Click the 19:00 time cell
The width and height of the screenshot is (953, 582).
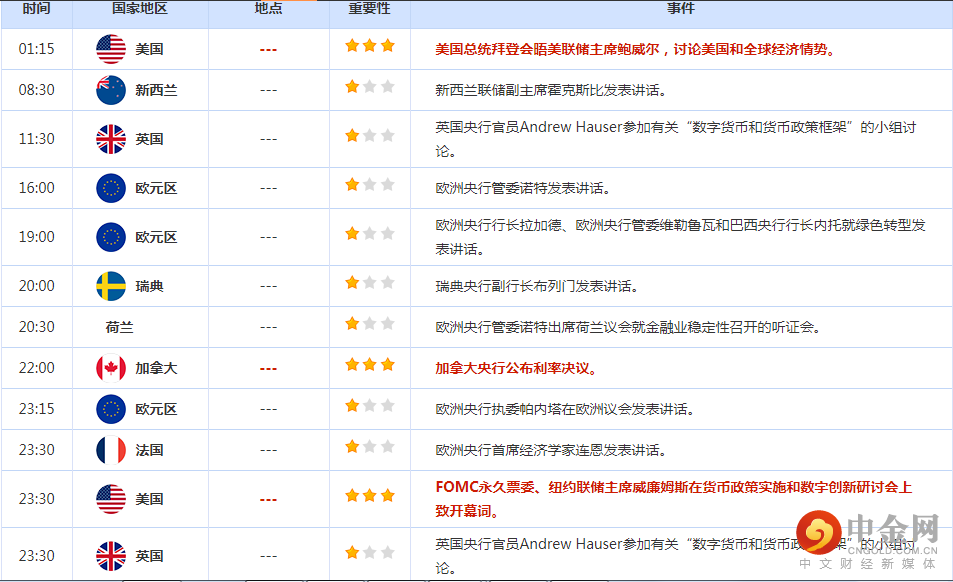pyautogui.click(x=36, y=237)
